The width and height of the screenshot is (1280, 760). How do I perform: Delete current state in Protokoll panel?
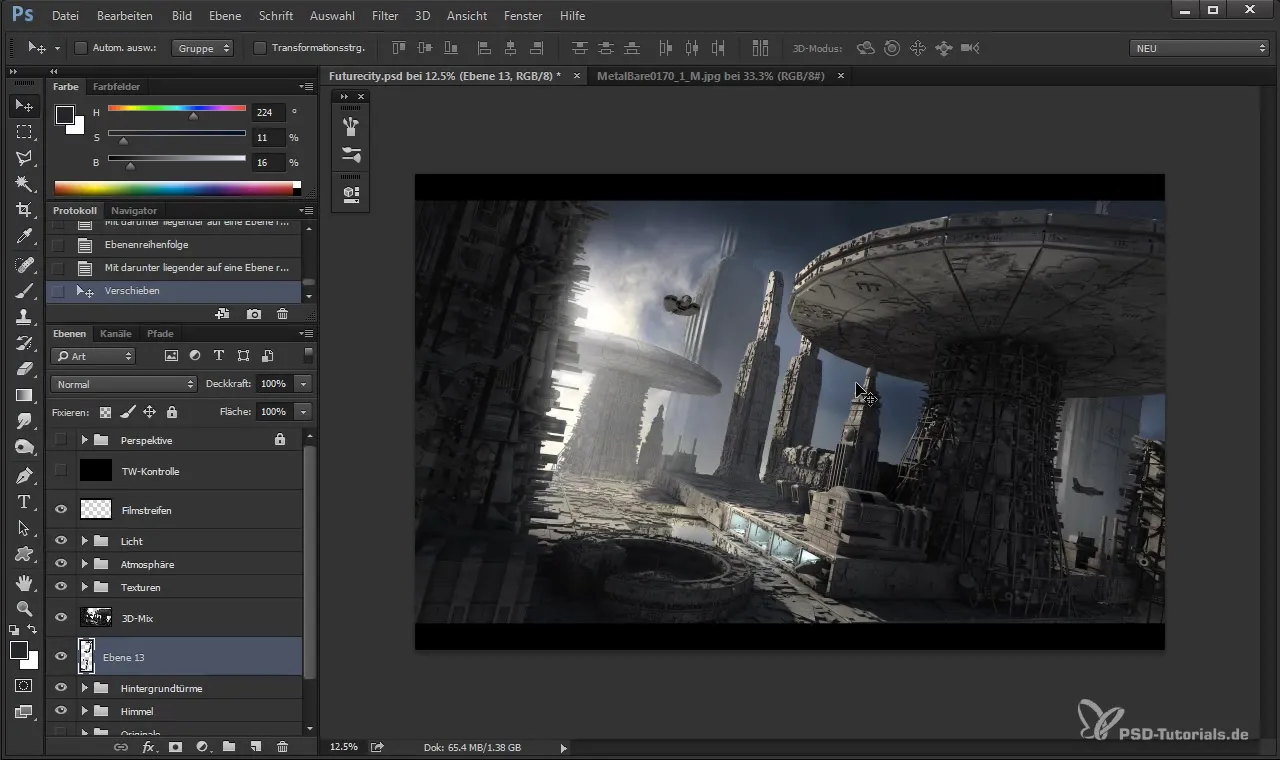[282, 314]
